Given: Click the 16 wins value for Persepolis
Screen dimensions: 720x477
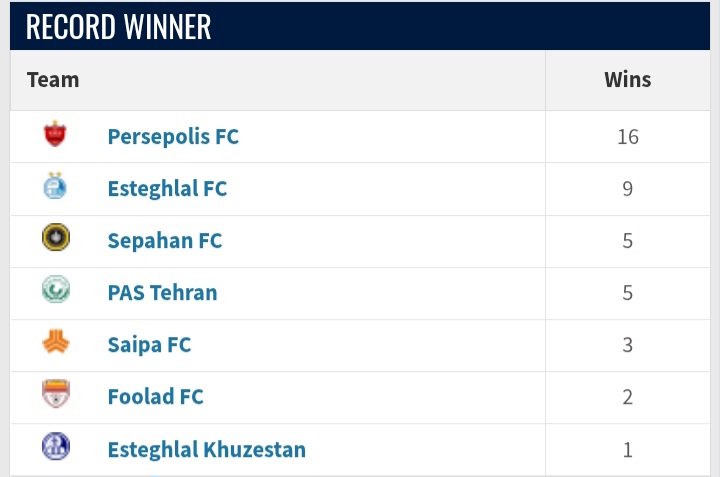Looking at the screenshot, I should tap(628, 137).
